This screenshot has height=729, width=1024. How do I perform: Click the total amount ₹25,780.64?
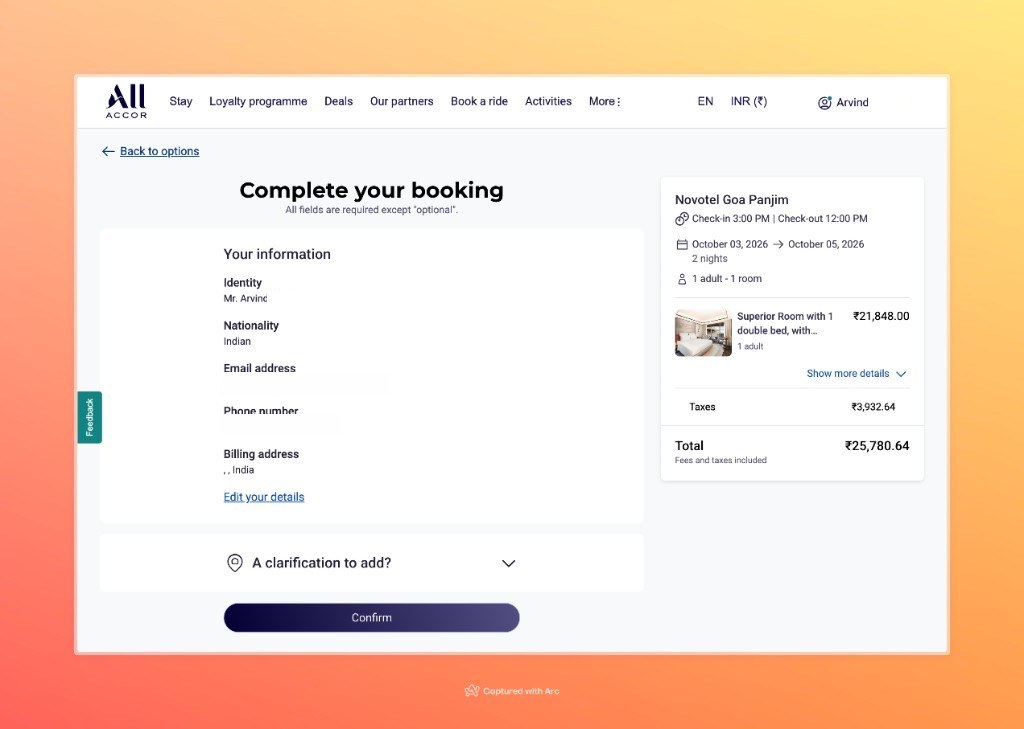[877, 446]
